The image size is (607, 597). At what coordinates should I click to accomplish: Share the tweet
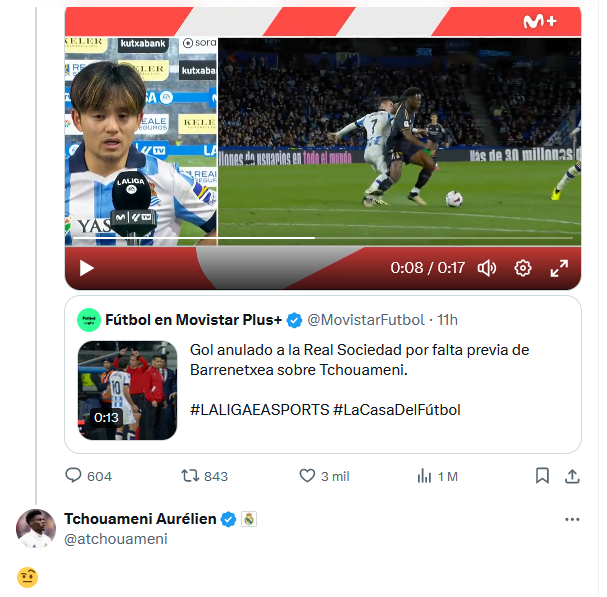[572, 476]
